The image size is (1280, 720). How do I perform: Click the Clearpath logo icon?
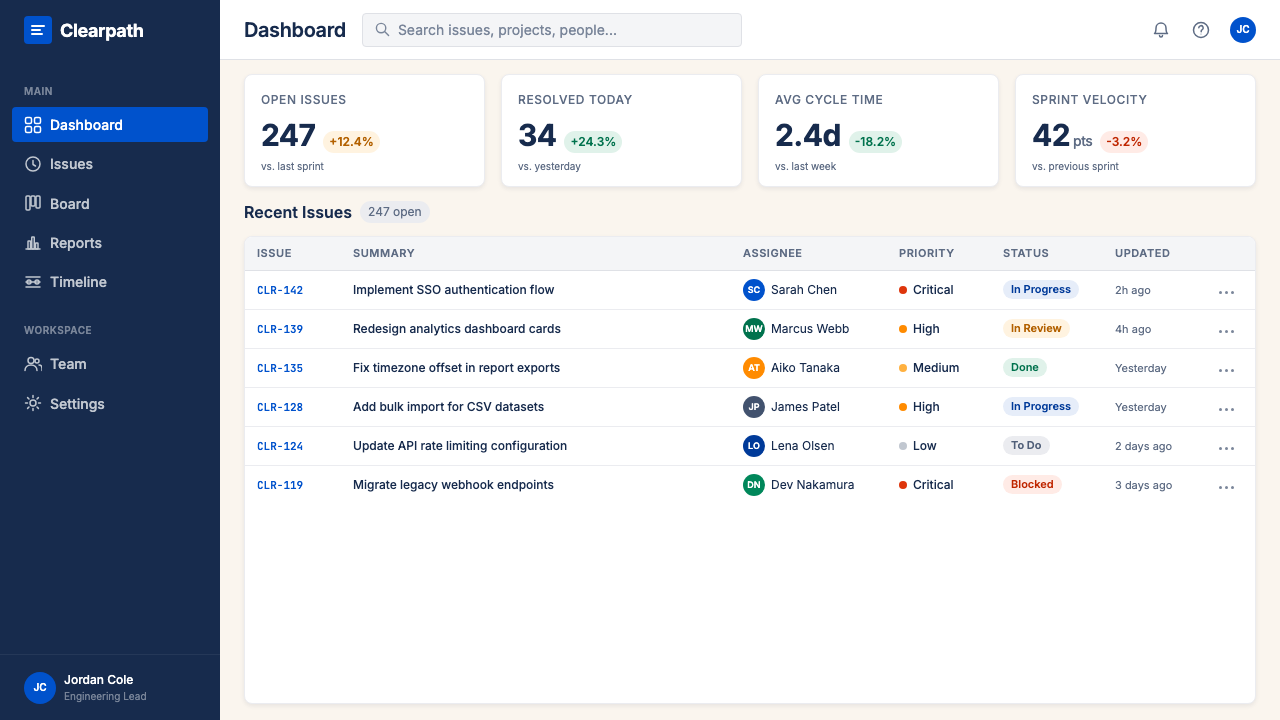click(38, 30)
